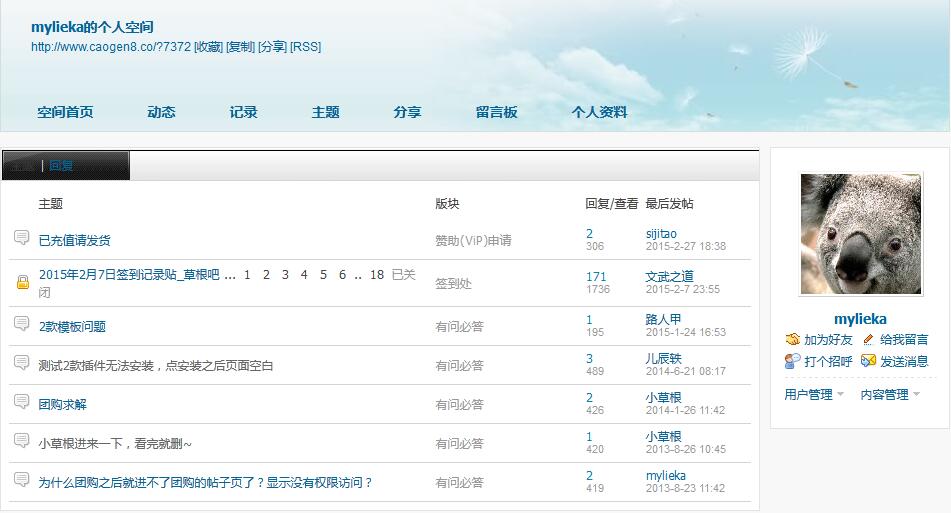Expand the 用户管理 dropdown
This screenshot has width=951, height=513.
tap(814, 395)
